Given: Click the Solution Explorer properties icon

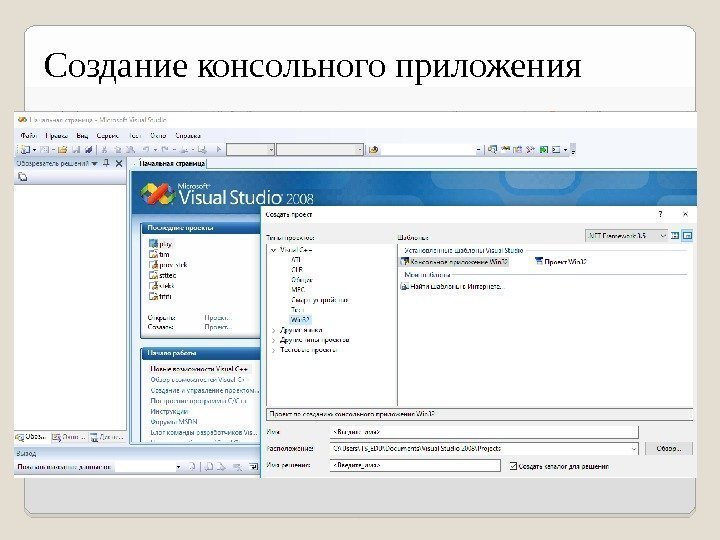Looking at the screenshot, I should pyautogui.click(x=22, y=177).
